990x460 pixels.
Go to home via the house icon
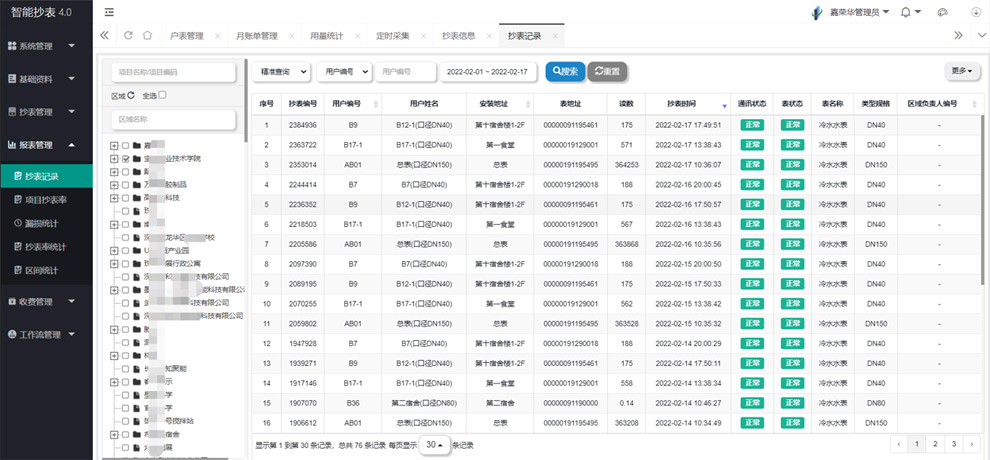click(x=147, y=36)
